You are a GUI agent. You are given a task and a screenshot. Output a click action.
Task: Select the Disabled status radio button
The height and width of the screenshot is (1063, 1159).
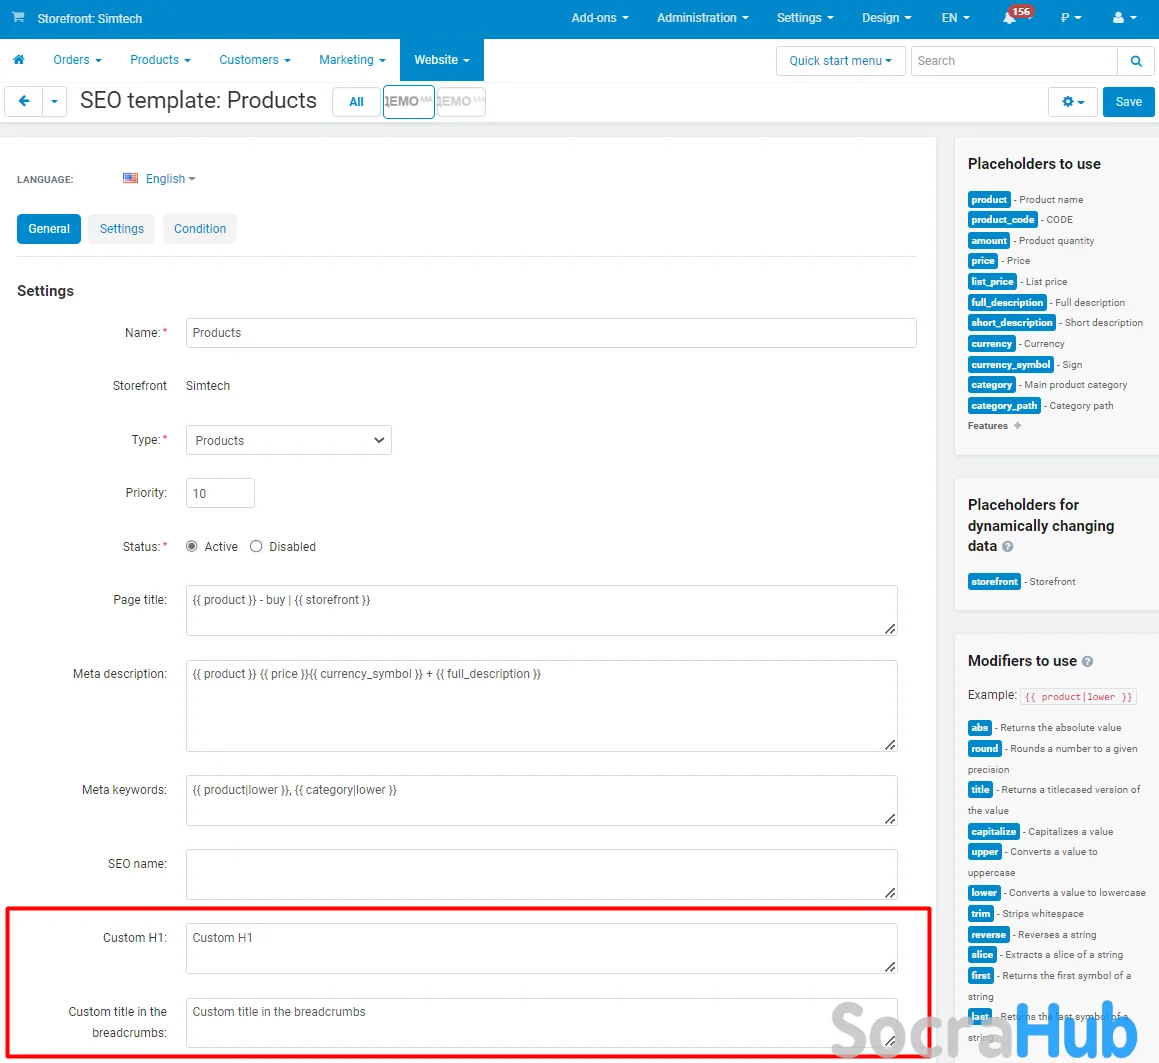click(x=256, y=547)
